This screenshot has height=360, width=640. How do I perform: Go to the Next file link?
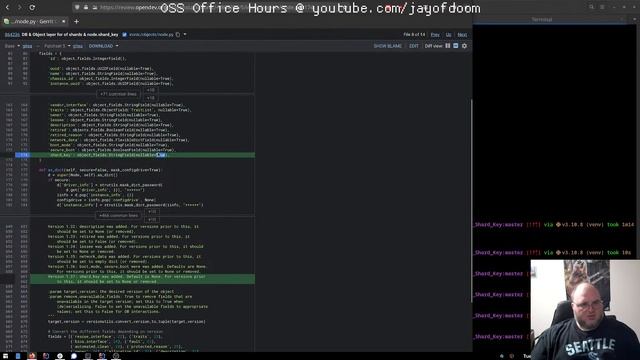pyautogui.click(x=462, y=35)
